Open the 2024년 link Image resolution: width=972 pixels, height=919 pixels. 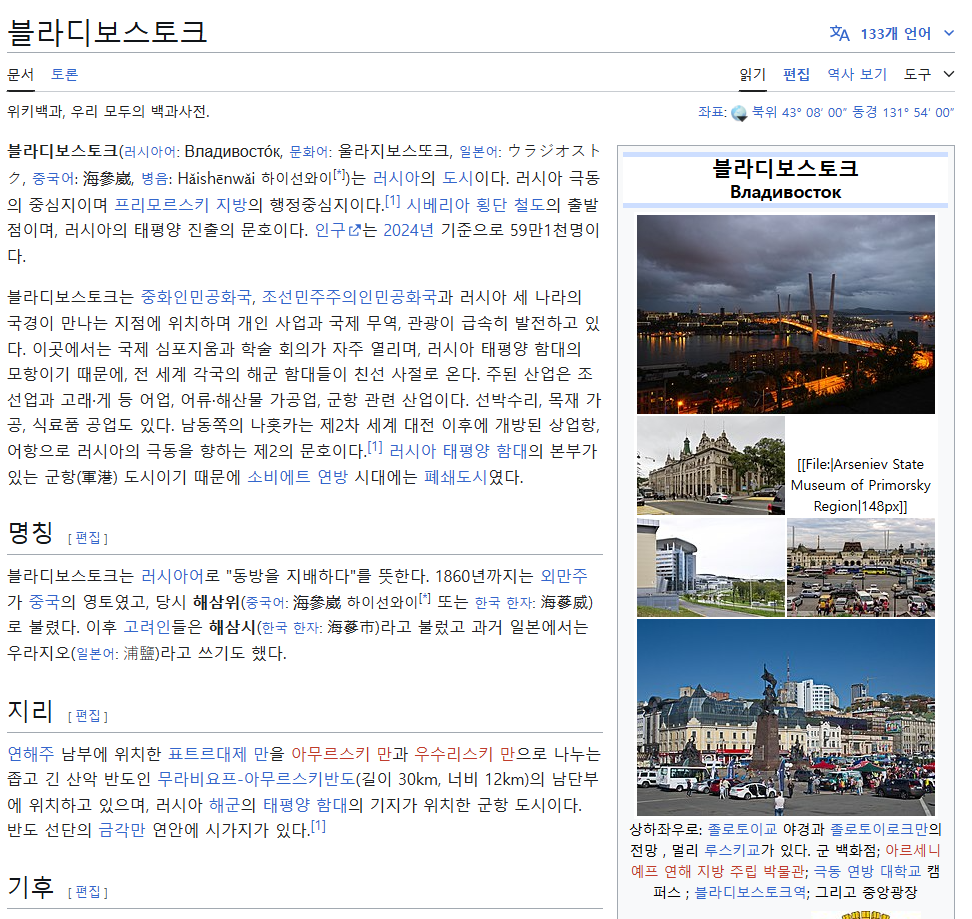point(409,231)
